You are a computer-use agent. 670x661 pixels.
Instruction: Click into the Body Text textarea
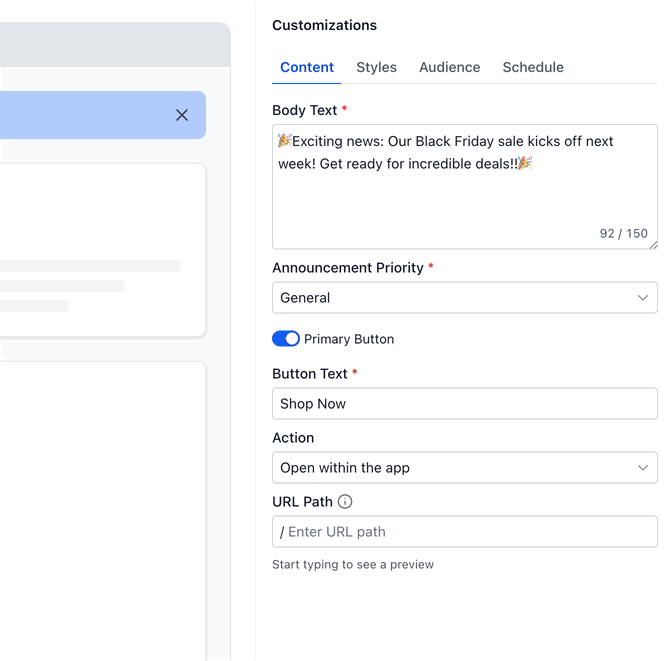pos(465,187)
